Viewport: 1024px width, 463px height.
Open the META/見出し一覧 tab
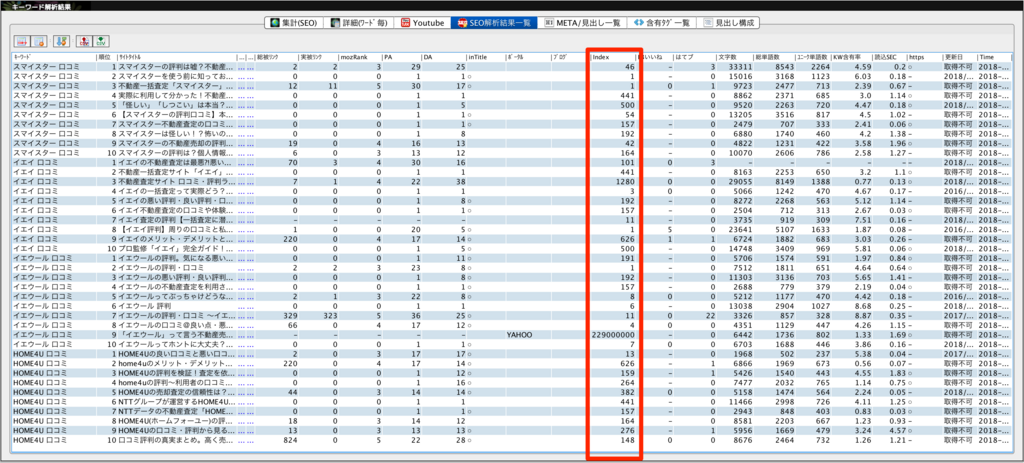click(x=583, y=22)
